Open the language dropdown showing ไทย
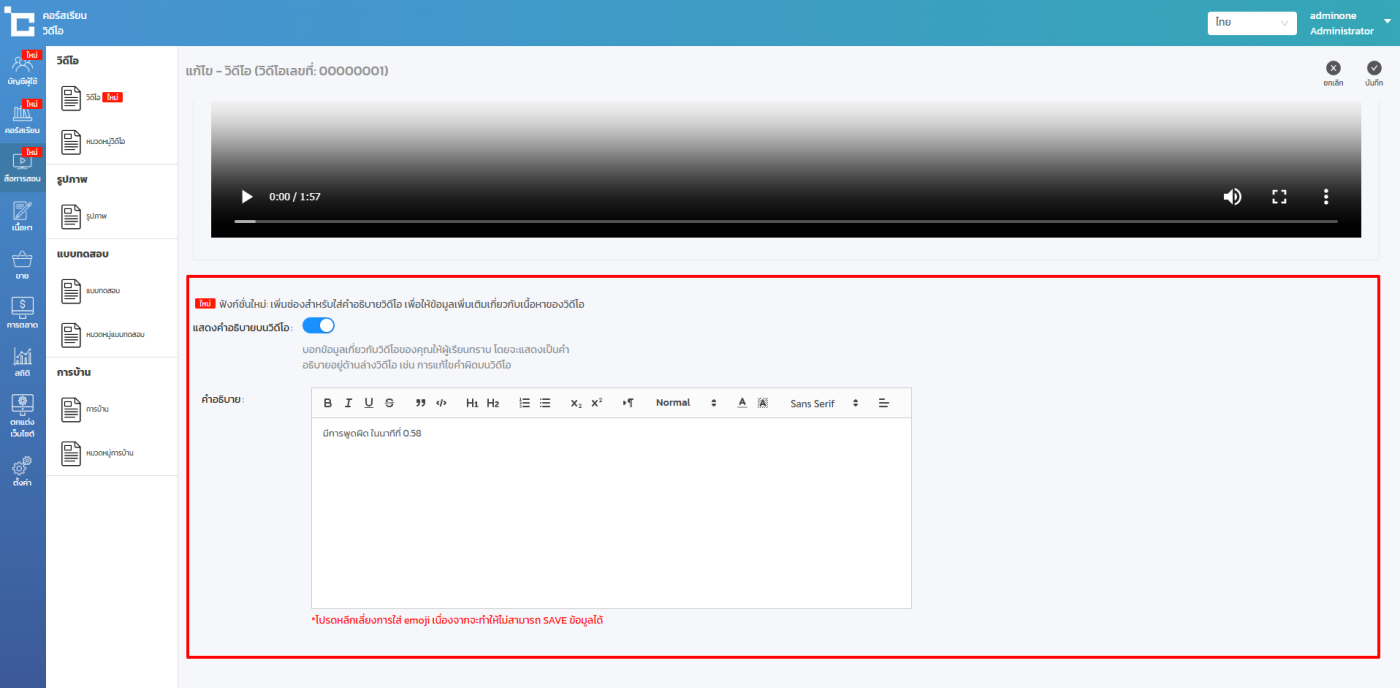The width and height of the screenshot is (1400, 688). tap(1251, 23)
